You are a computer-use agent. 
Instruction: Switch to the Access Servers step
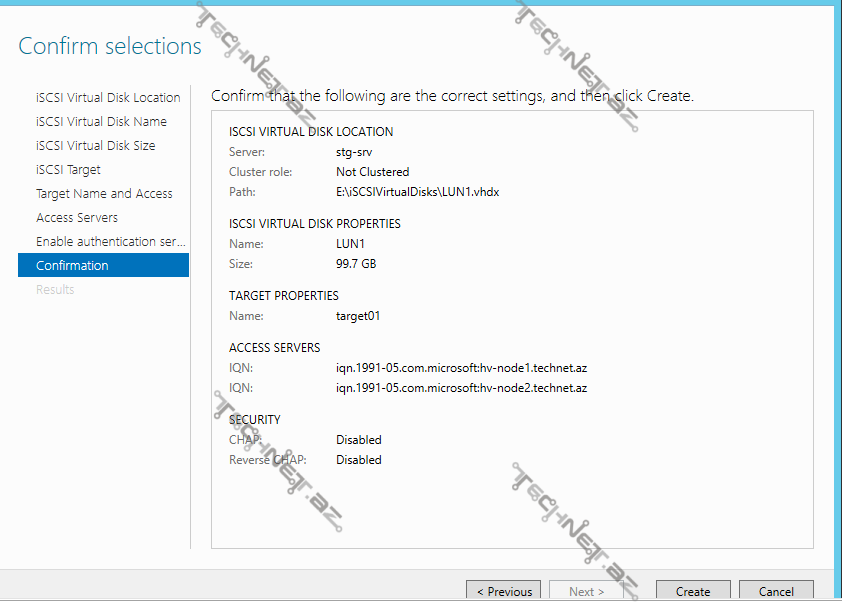point(77,217)
